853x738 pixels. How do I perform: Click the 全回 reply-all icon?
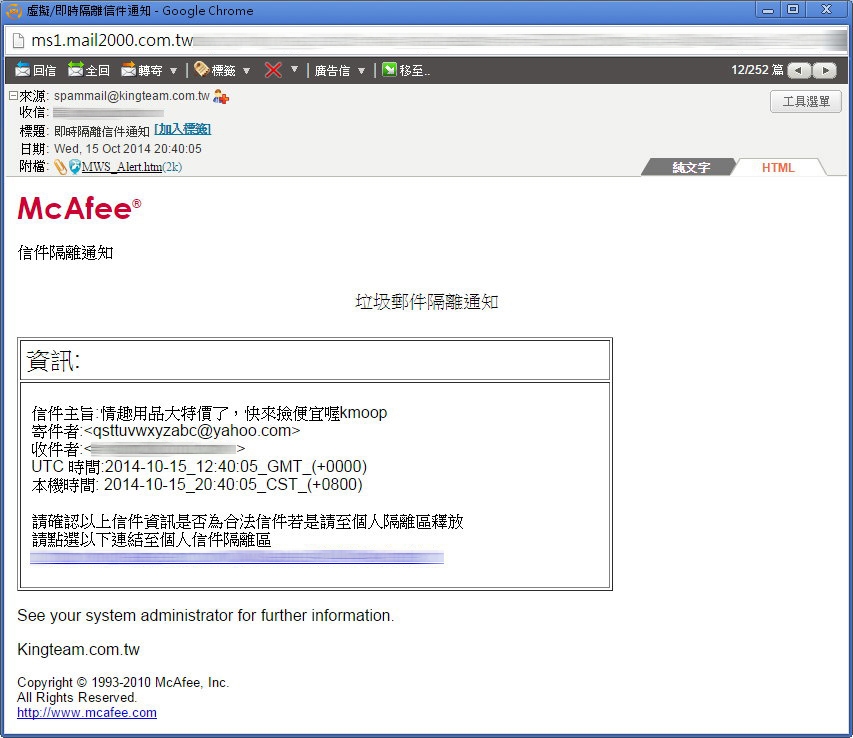pyautogui.click(x=75, y=70)
